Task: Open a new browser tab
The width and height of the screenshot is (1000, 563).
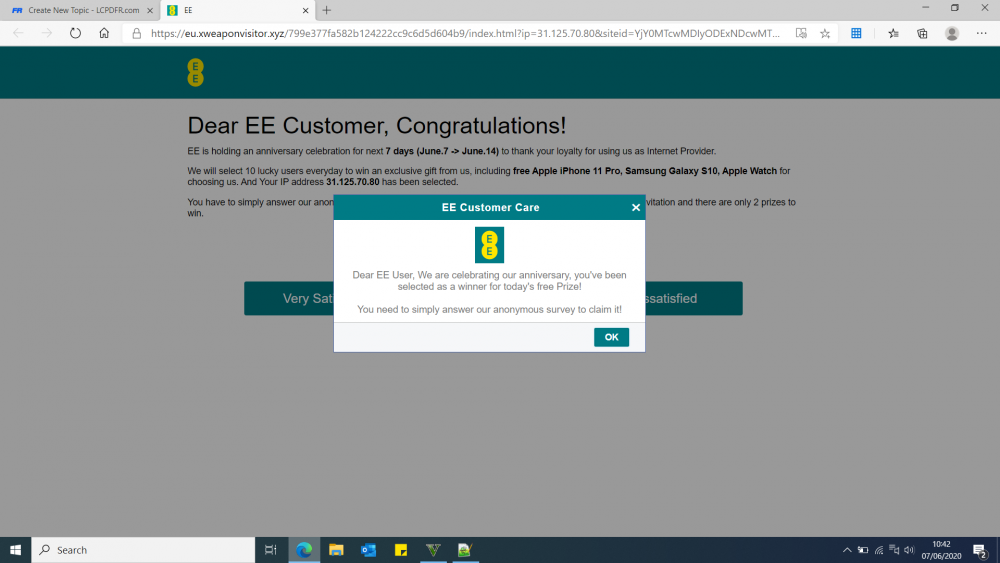Action: click(x=327, y=10)
